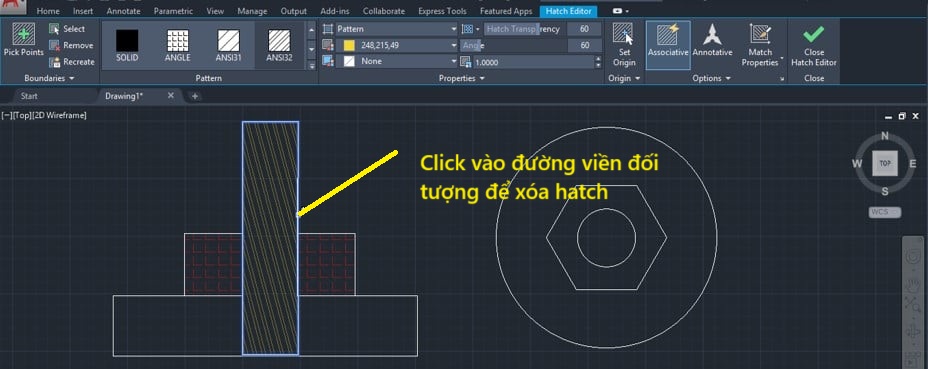Viewport: 928px width, 369px height.
Task: Close the Drawing1* file tab
Action: coord(171,95)
